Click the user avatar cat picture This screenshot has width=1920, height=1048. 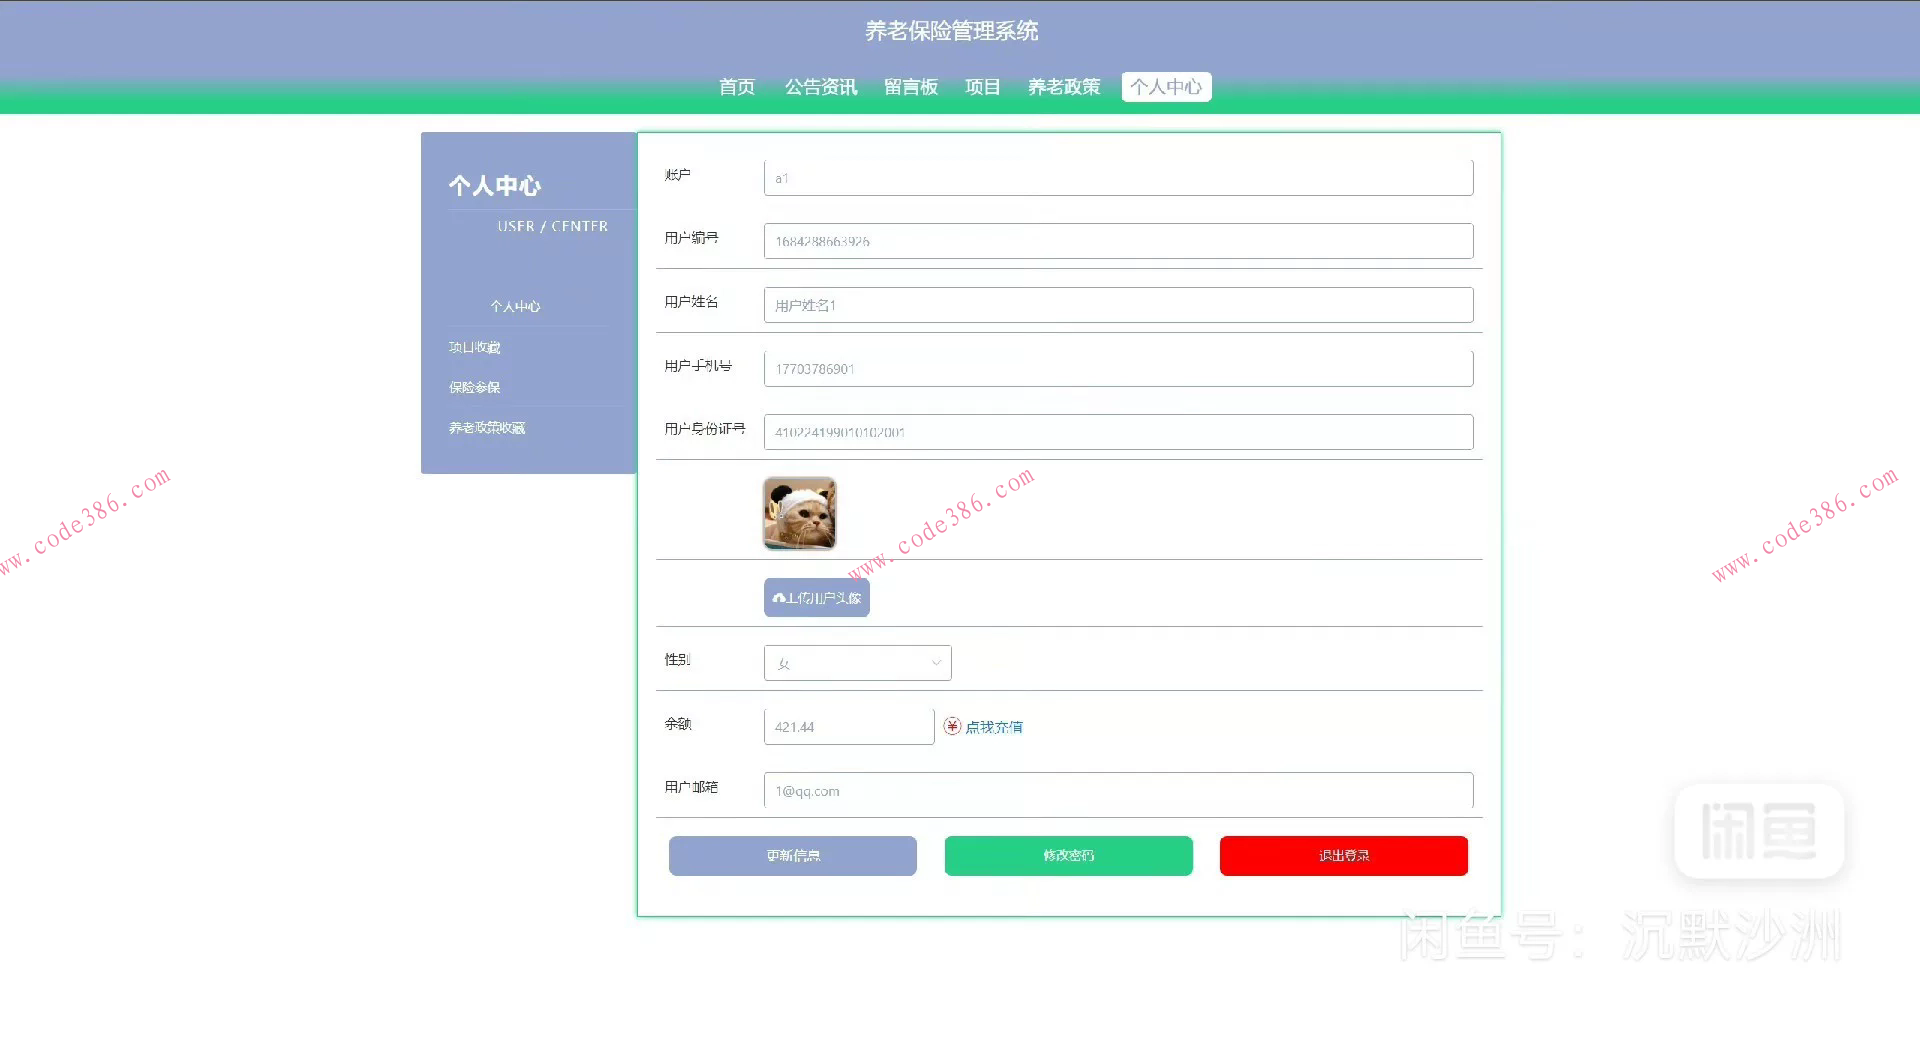point(799,513)
